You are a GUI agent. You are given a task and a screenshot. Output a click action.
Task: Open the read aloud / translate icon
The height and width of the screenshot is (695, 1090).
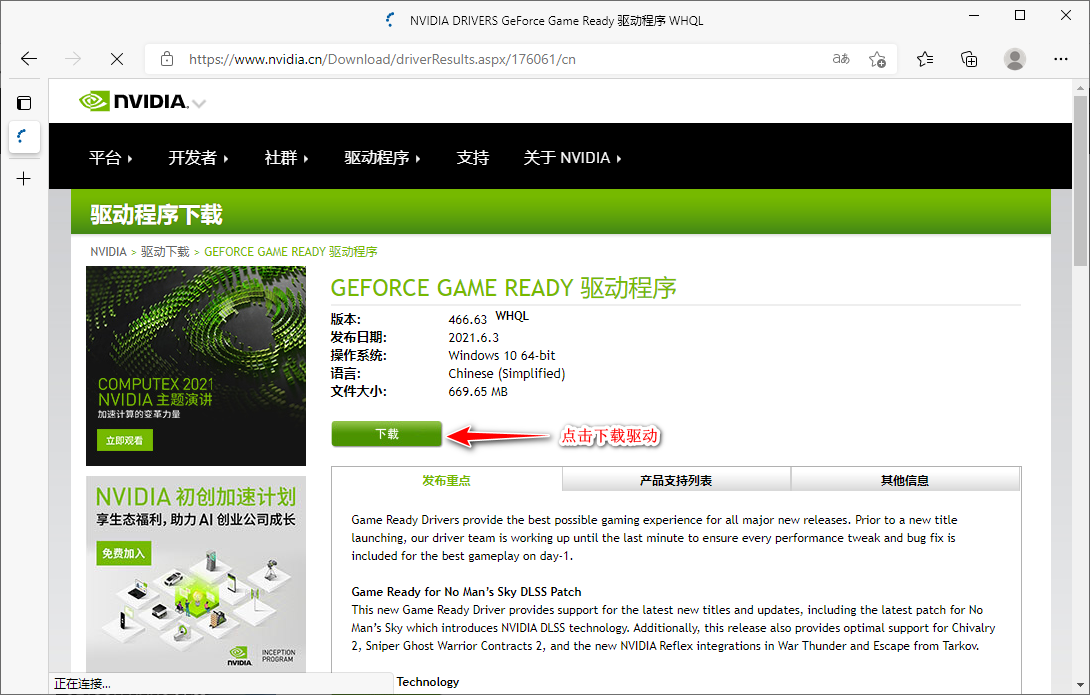pos(841,59)
